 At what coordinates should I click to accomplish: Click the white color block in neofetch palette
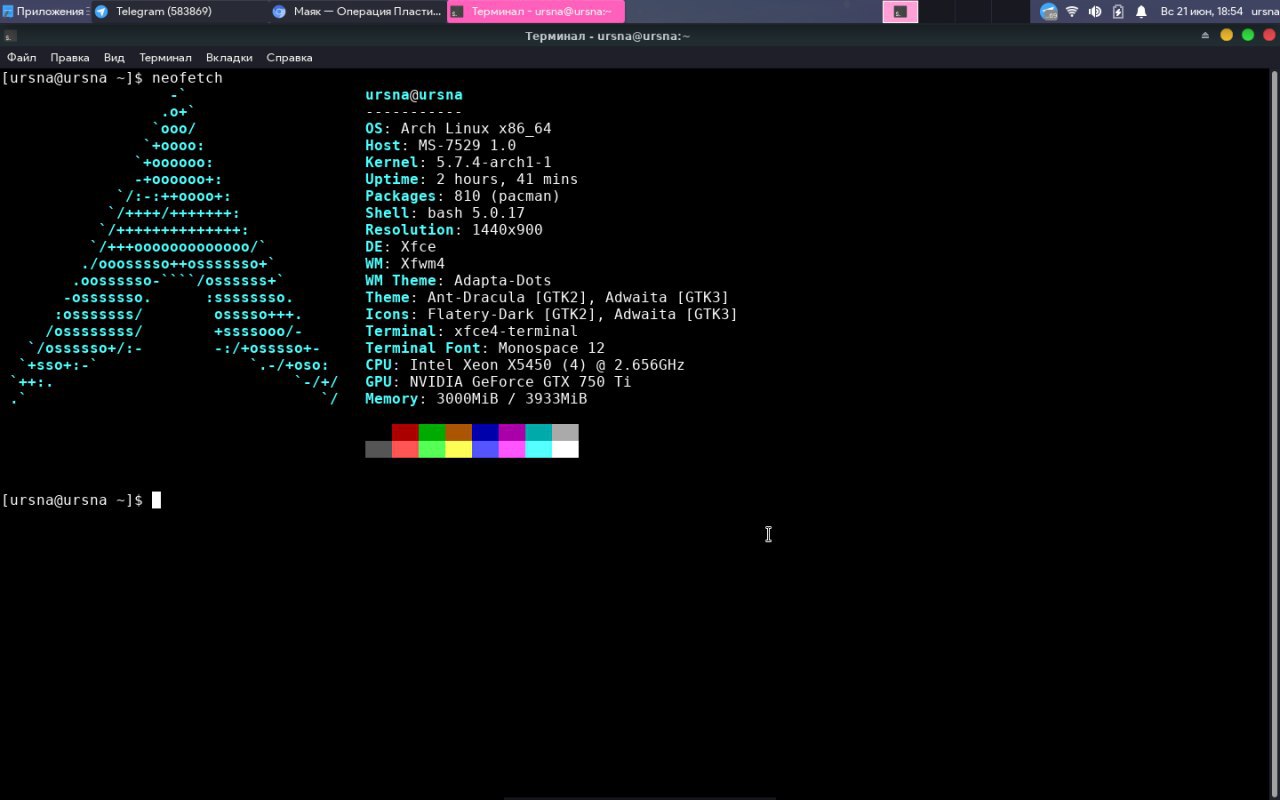(x=565, y=449)
